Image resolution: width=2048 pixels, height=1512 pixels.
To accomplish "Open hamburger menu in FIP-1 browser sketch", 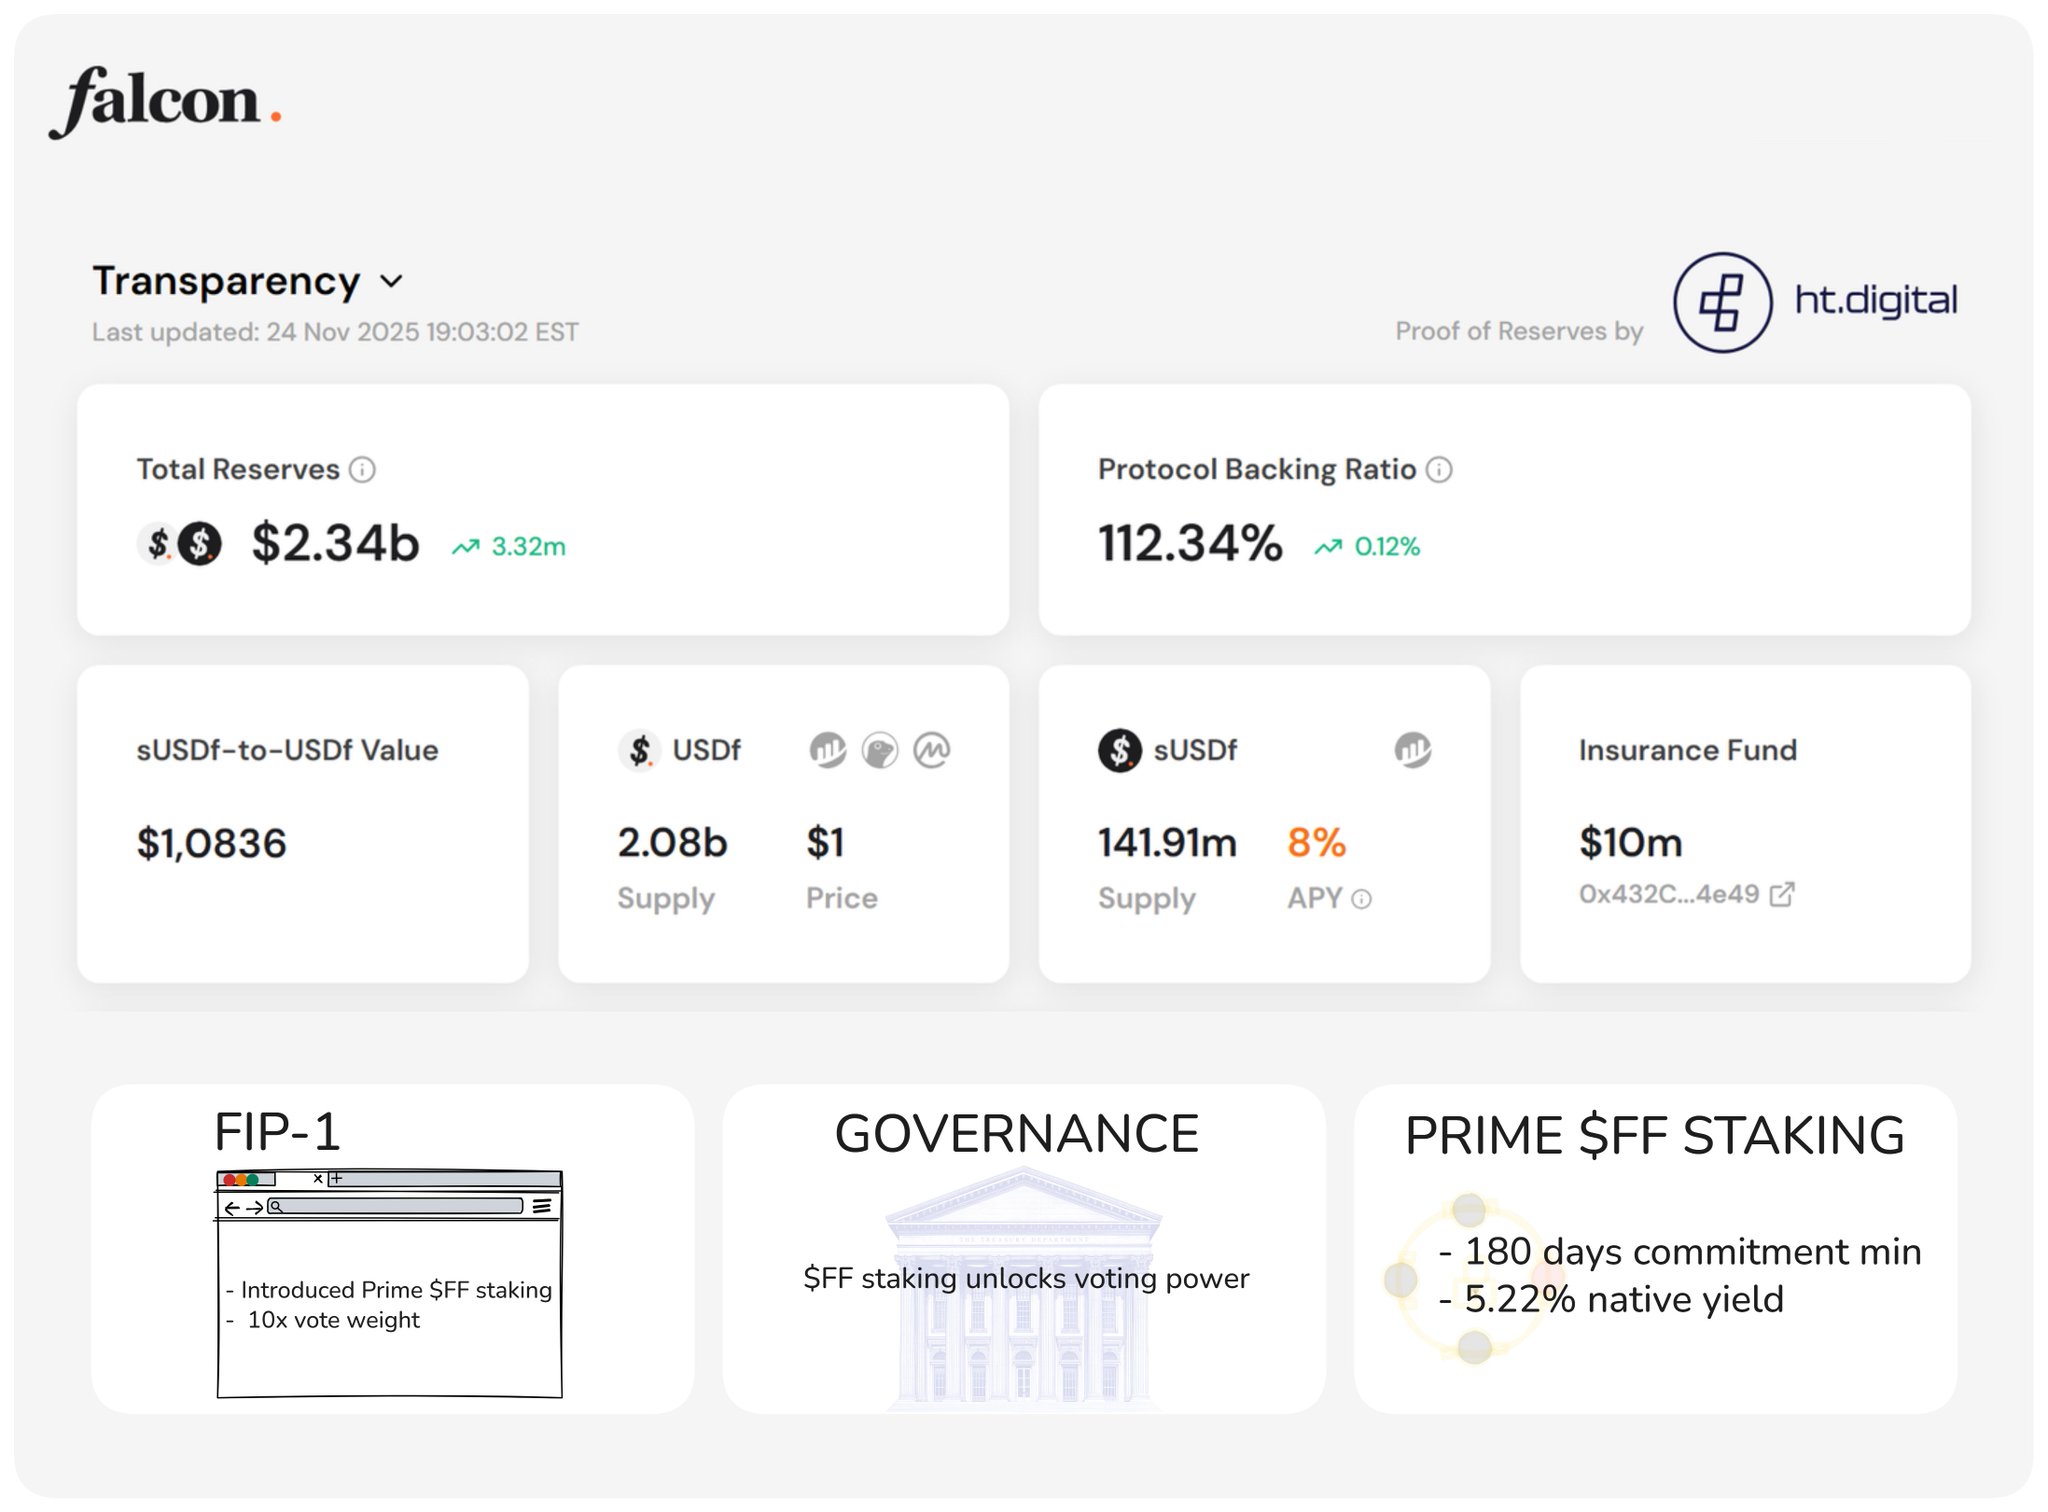I will coord(541,1206).
